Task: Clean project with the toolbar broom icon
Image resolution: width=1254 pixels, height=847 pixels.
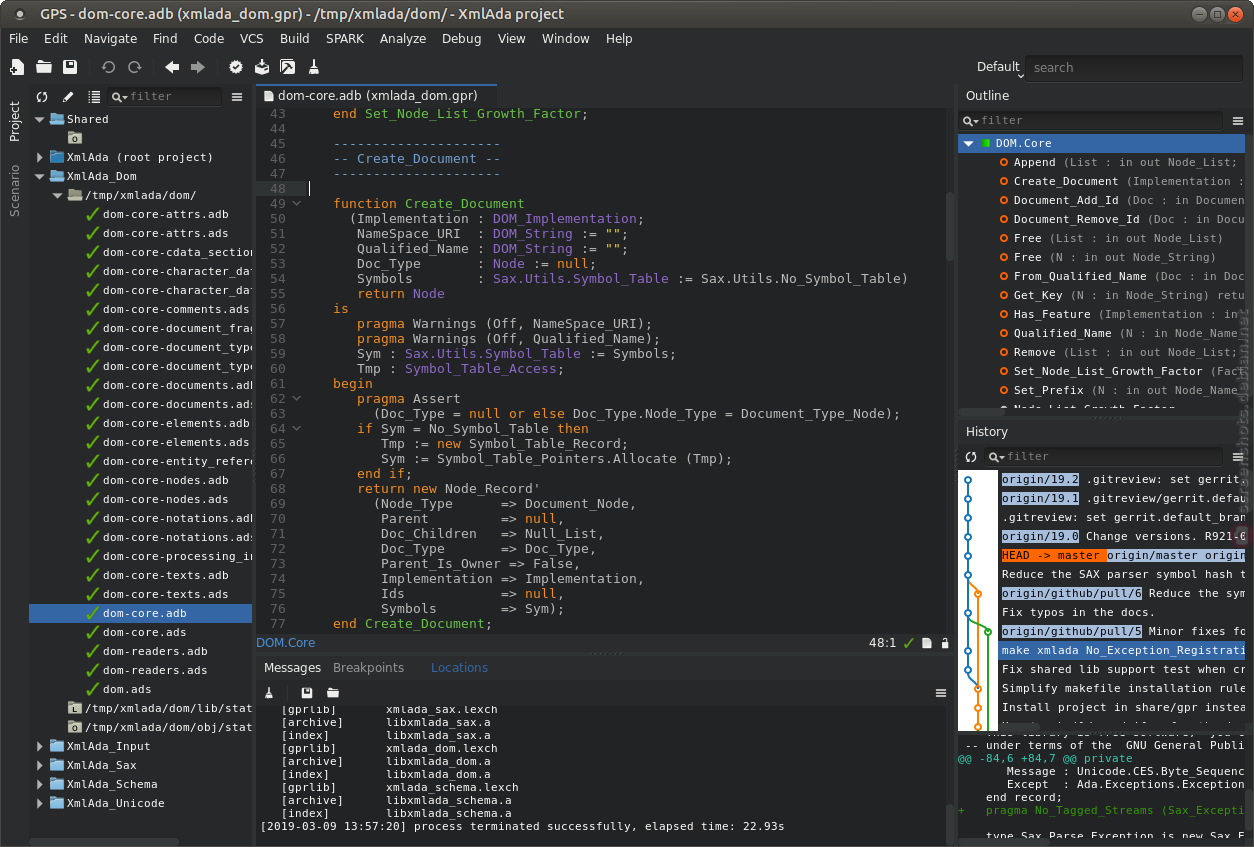Action: point(314,67)
